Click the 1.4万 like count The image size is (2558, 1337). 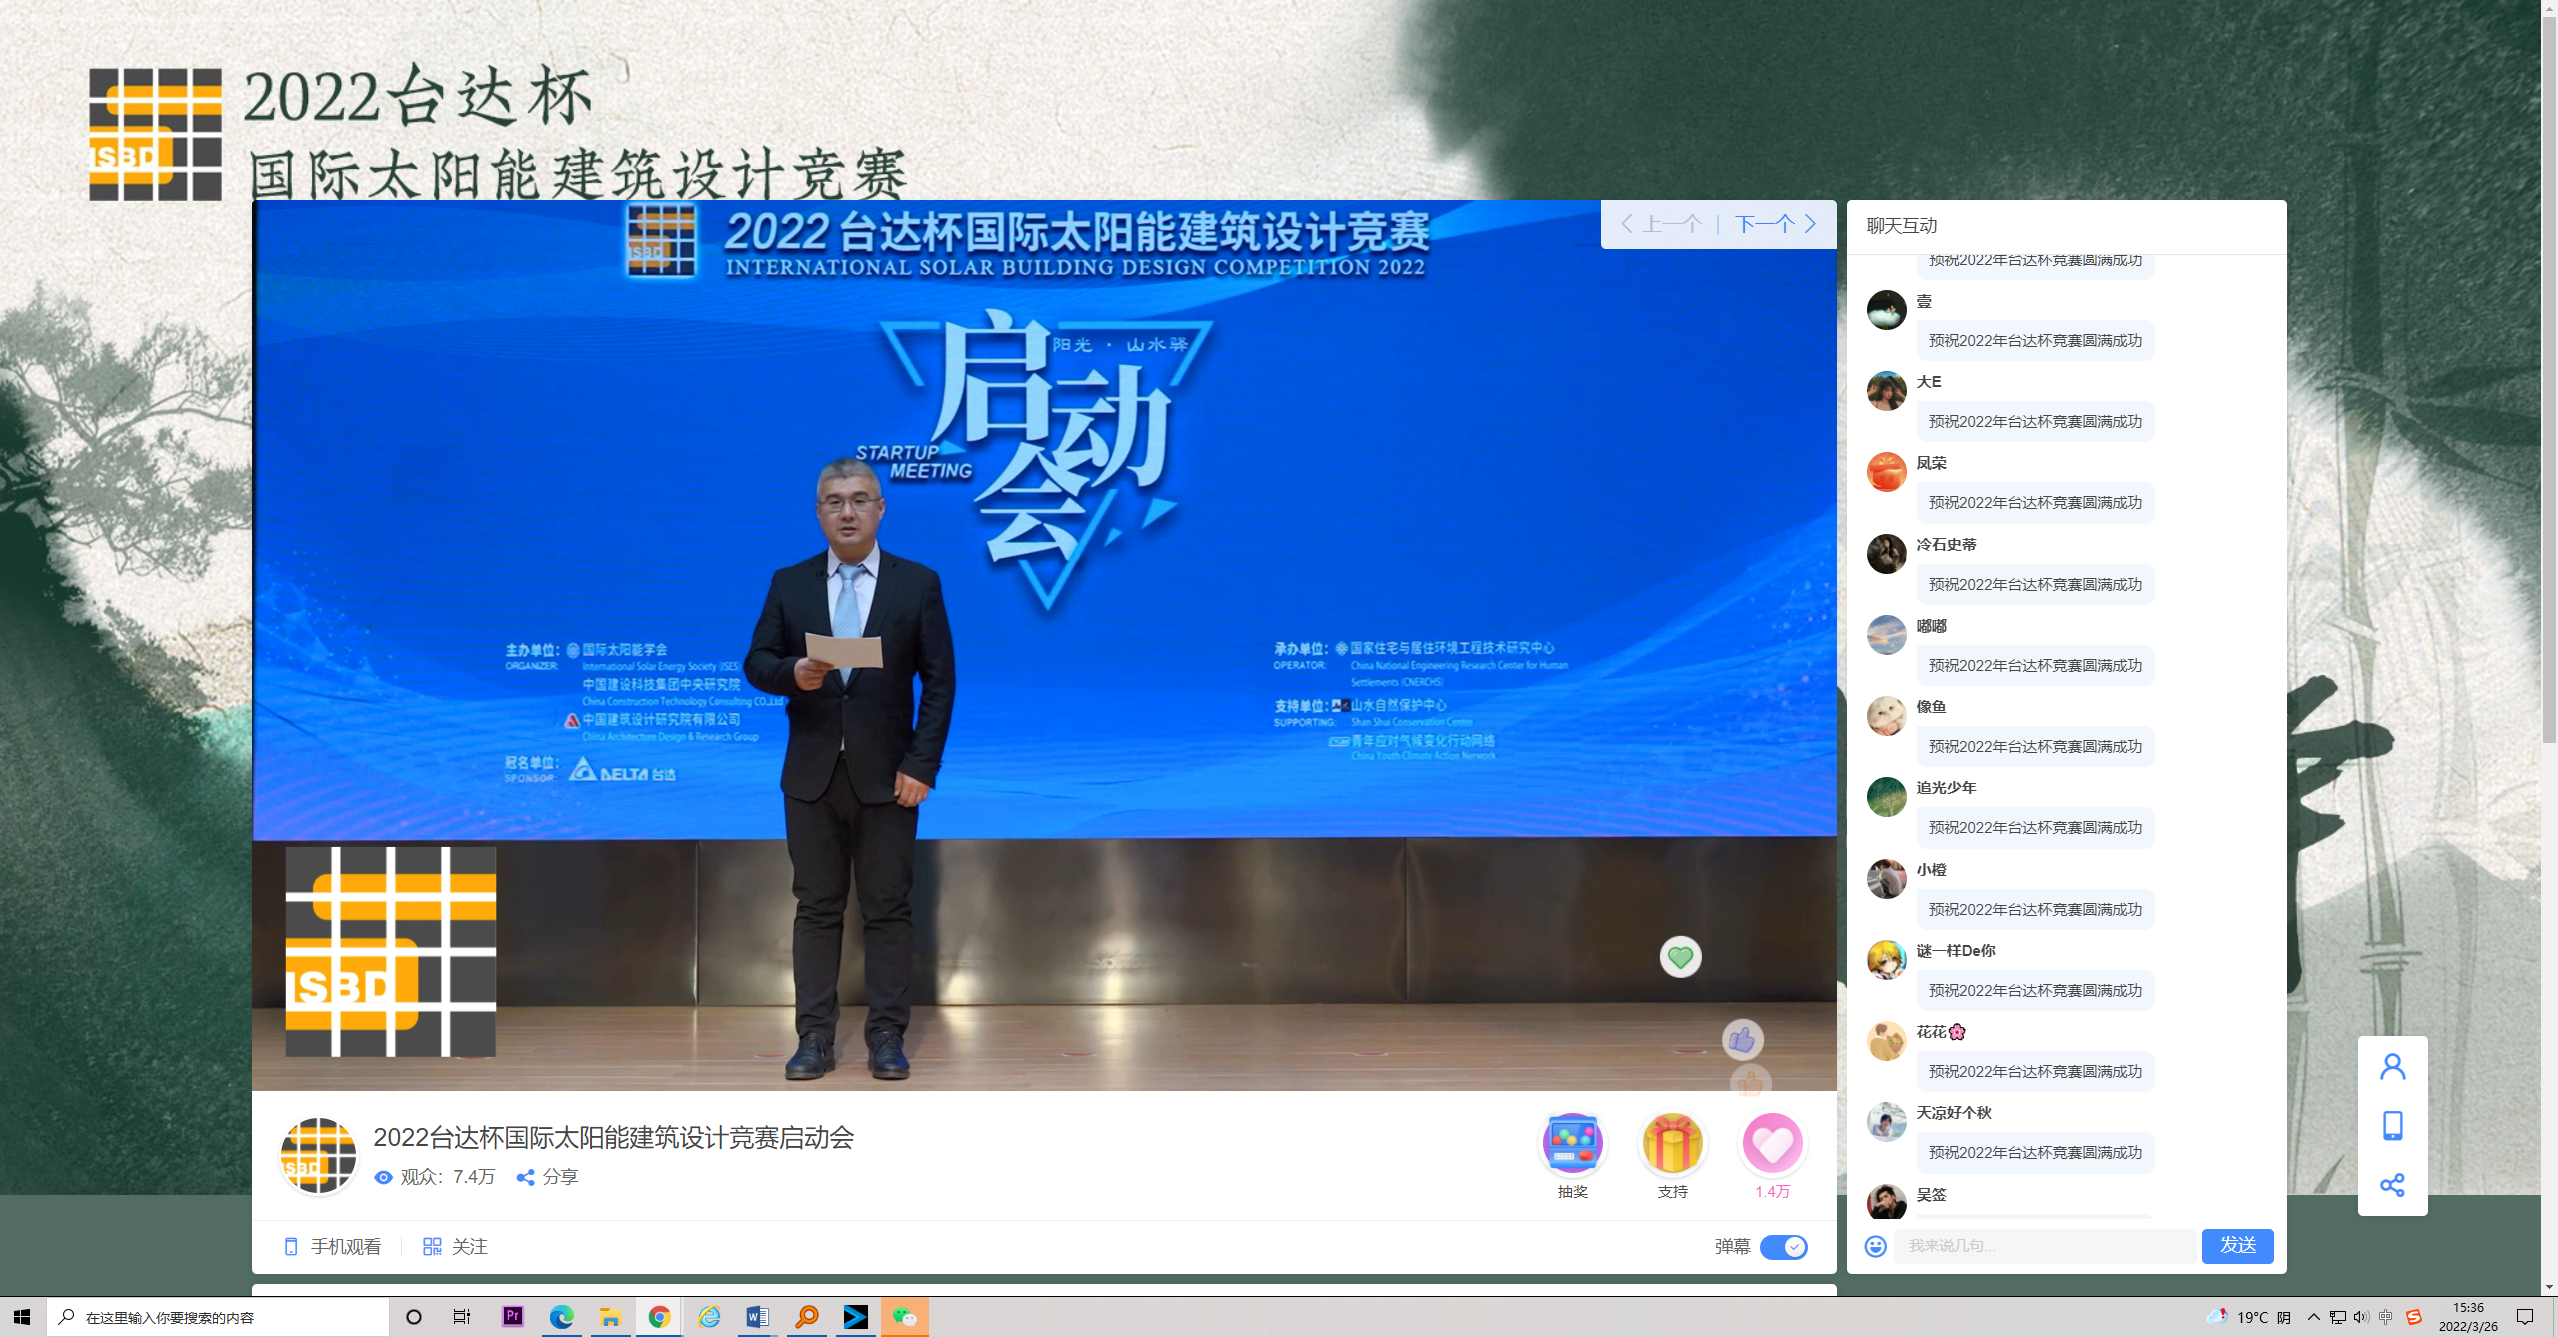[x=1772, y=1192]
